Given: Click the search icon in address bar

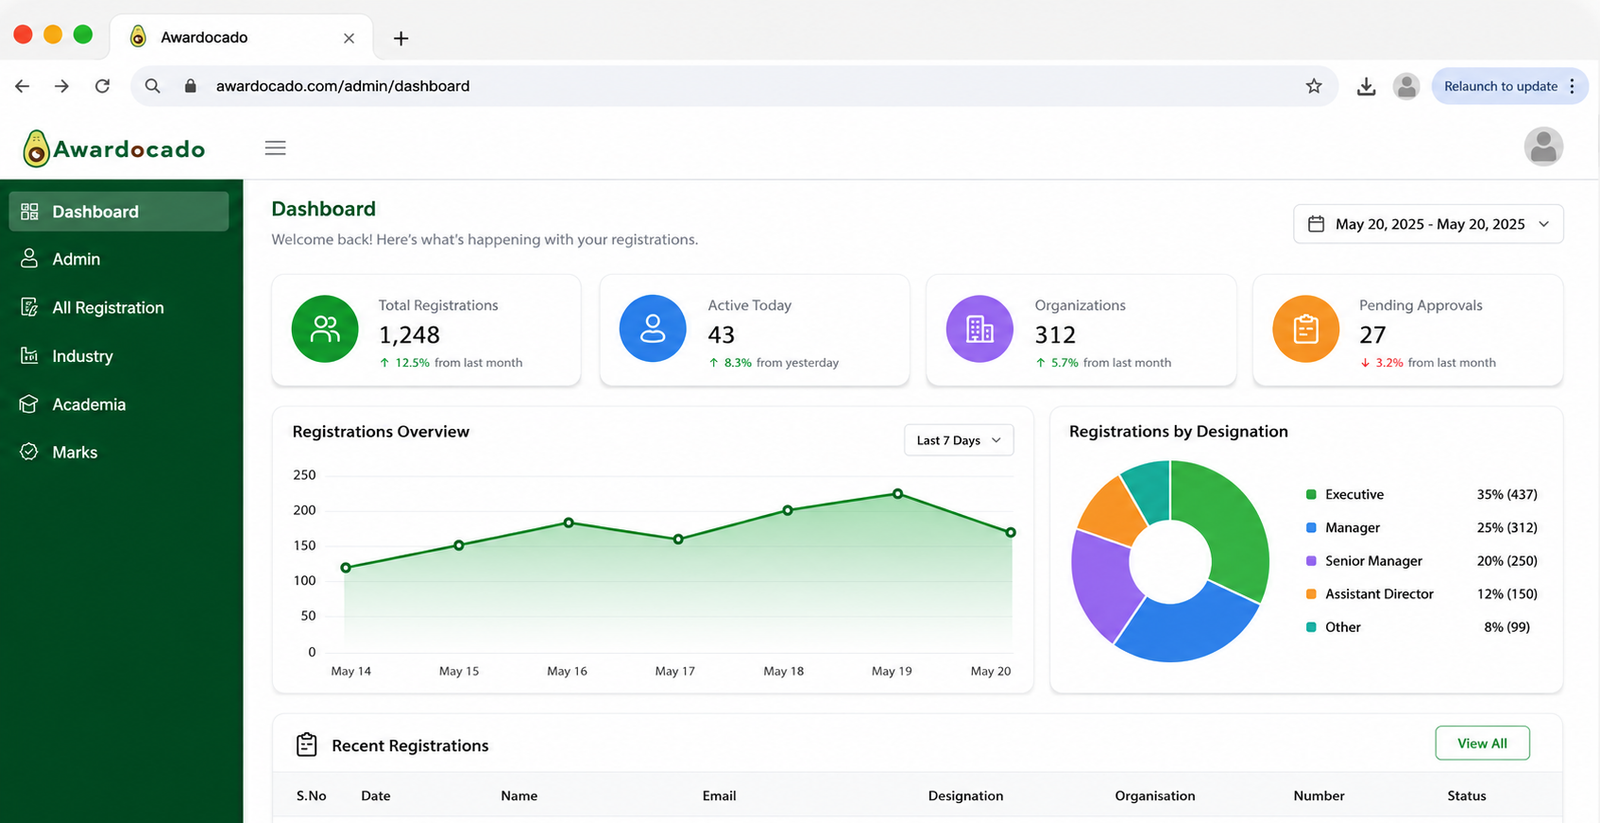Looking at the screenshot, I should pyautogui.click(x=152, y=86).
